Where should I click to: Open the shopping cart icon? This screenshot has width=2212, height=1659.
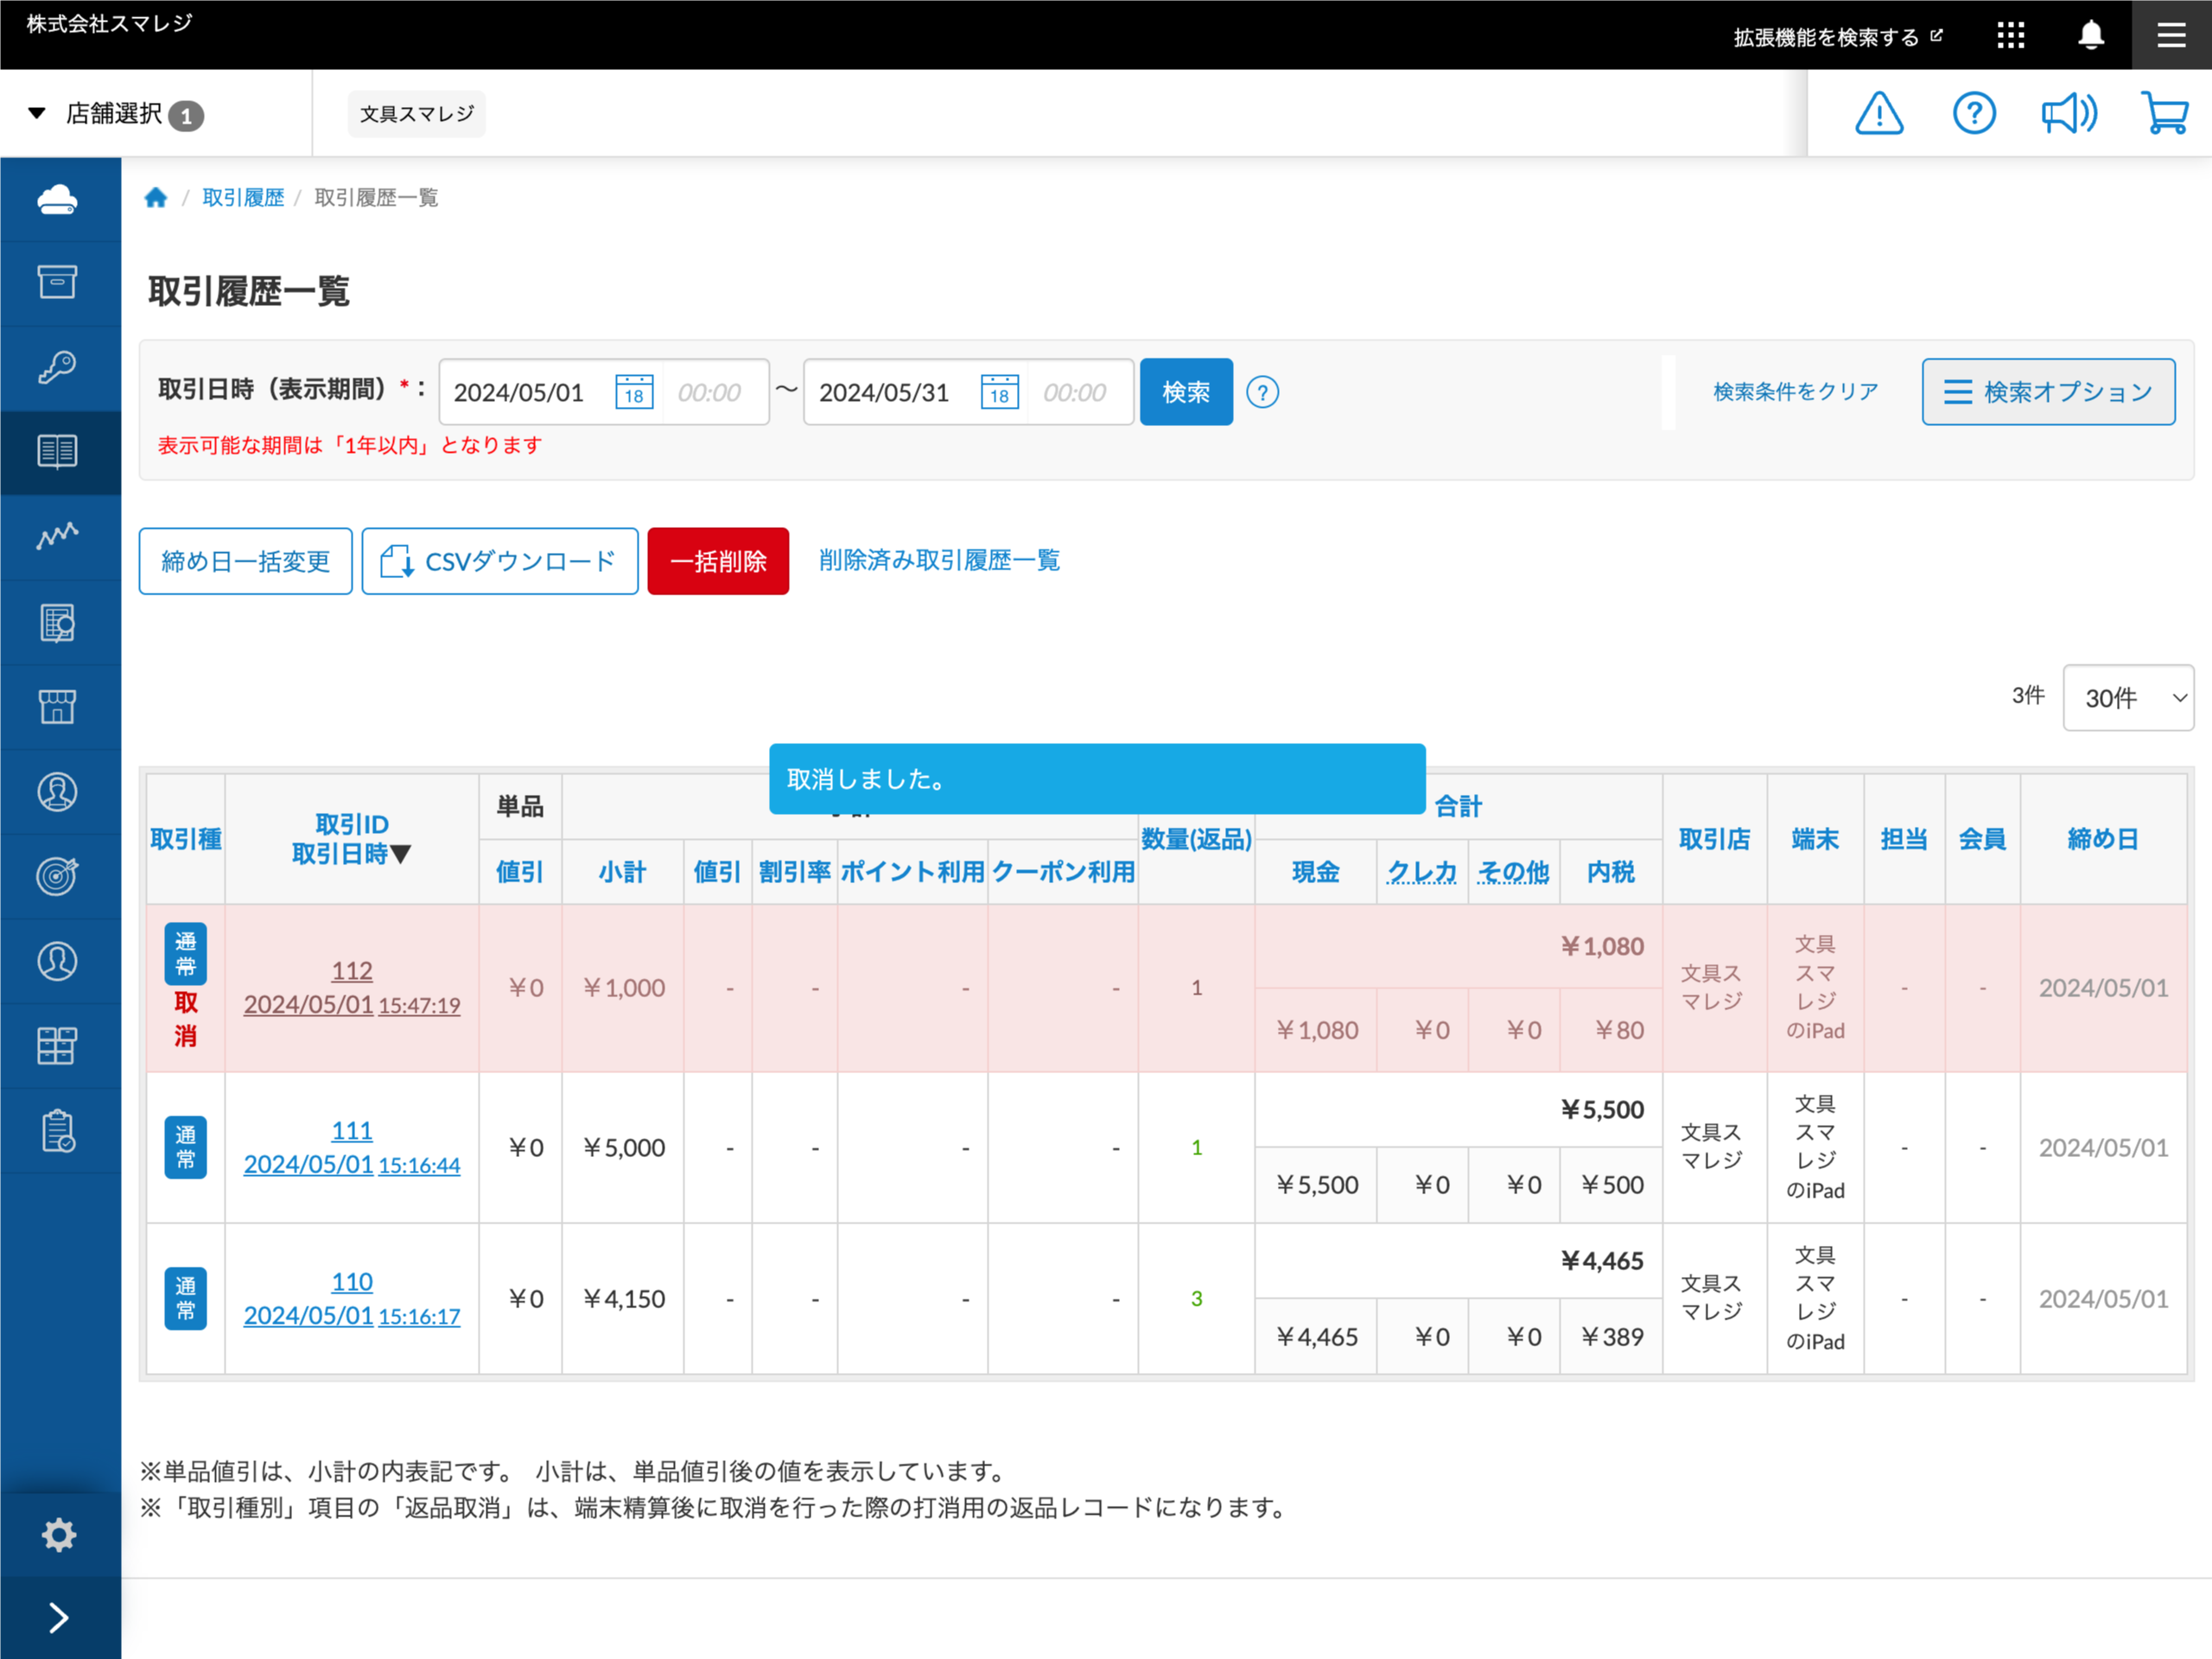tap(2165, 113)
